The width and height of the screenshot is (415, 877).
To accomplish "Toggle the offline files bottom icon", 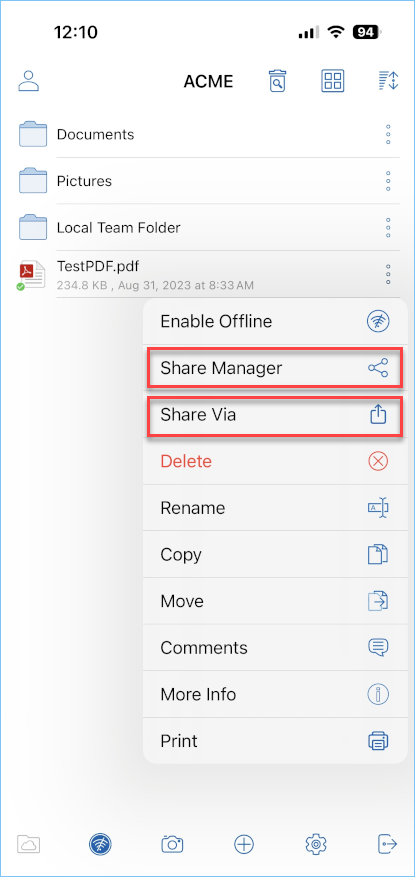I will (x=100, y=843).
